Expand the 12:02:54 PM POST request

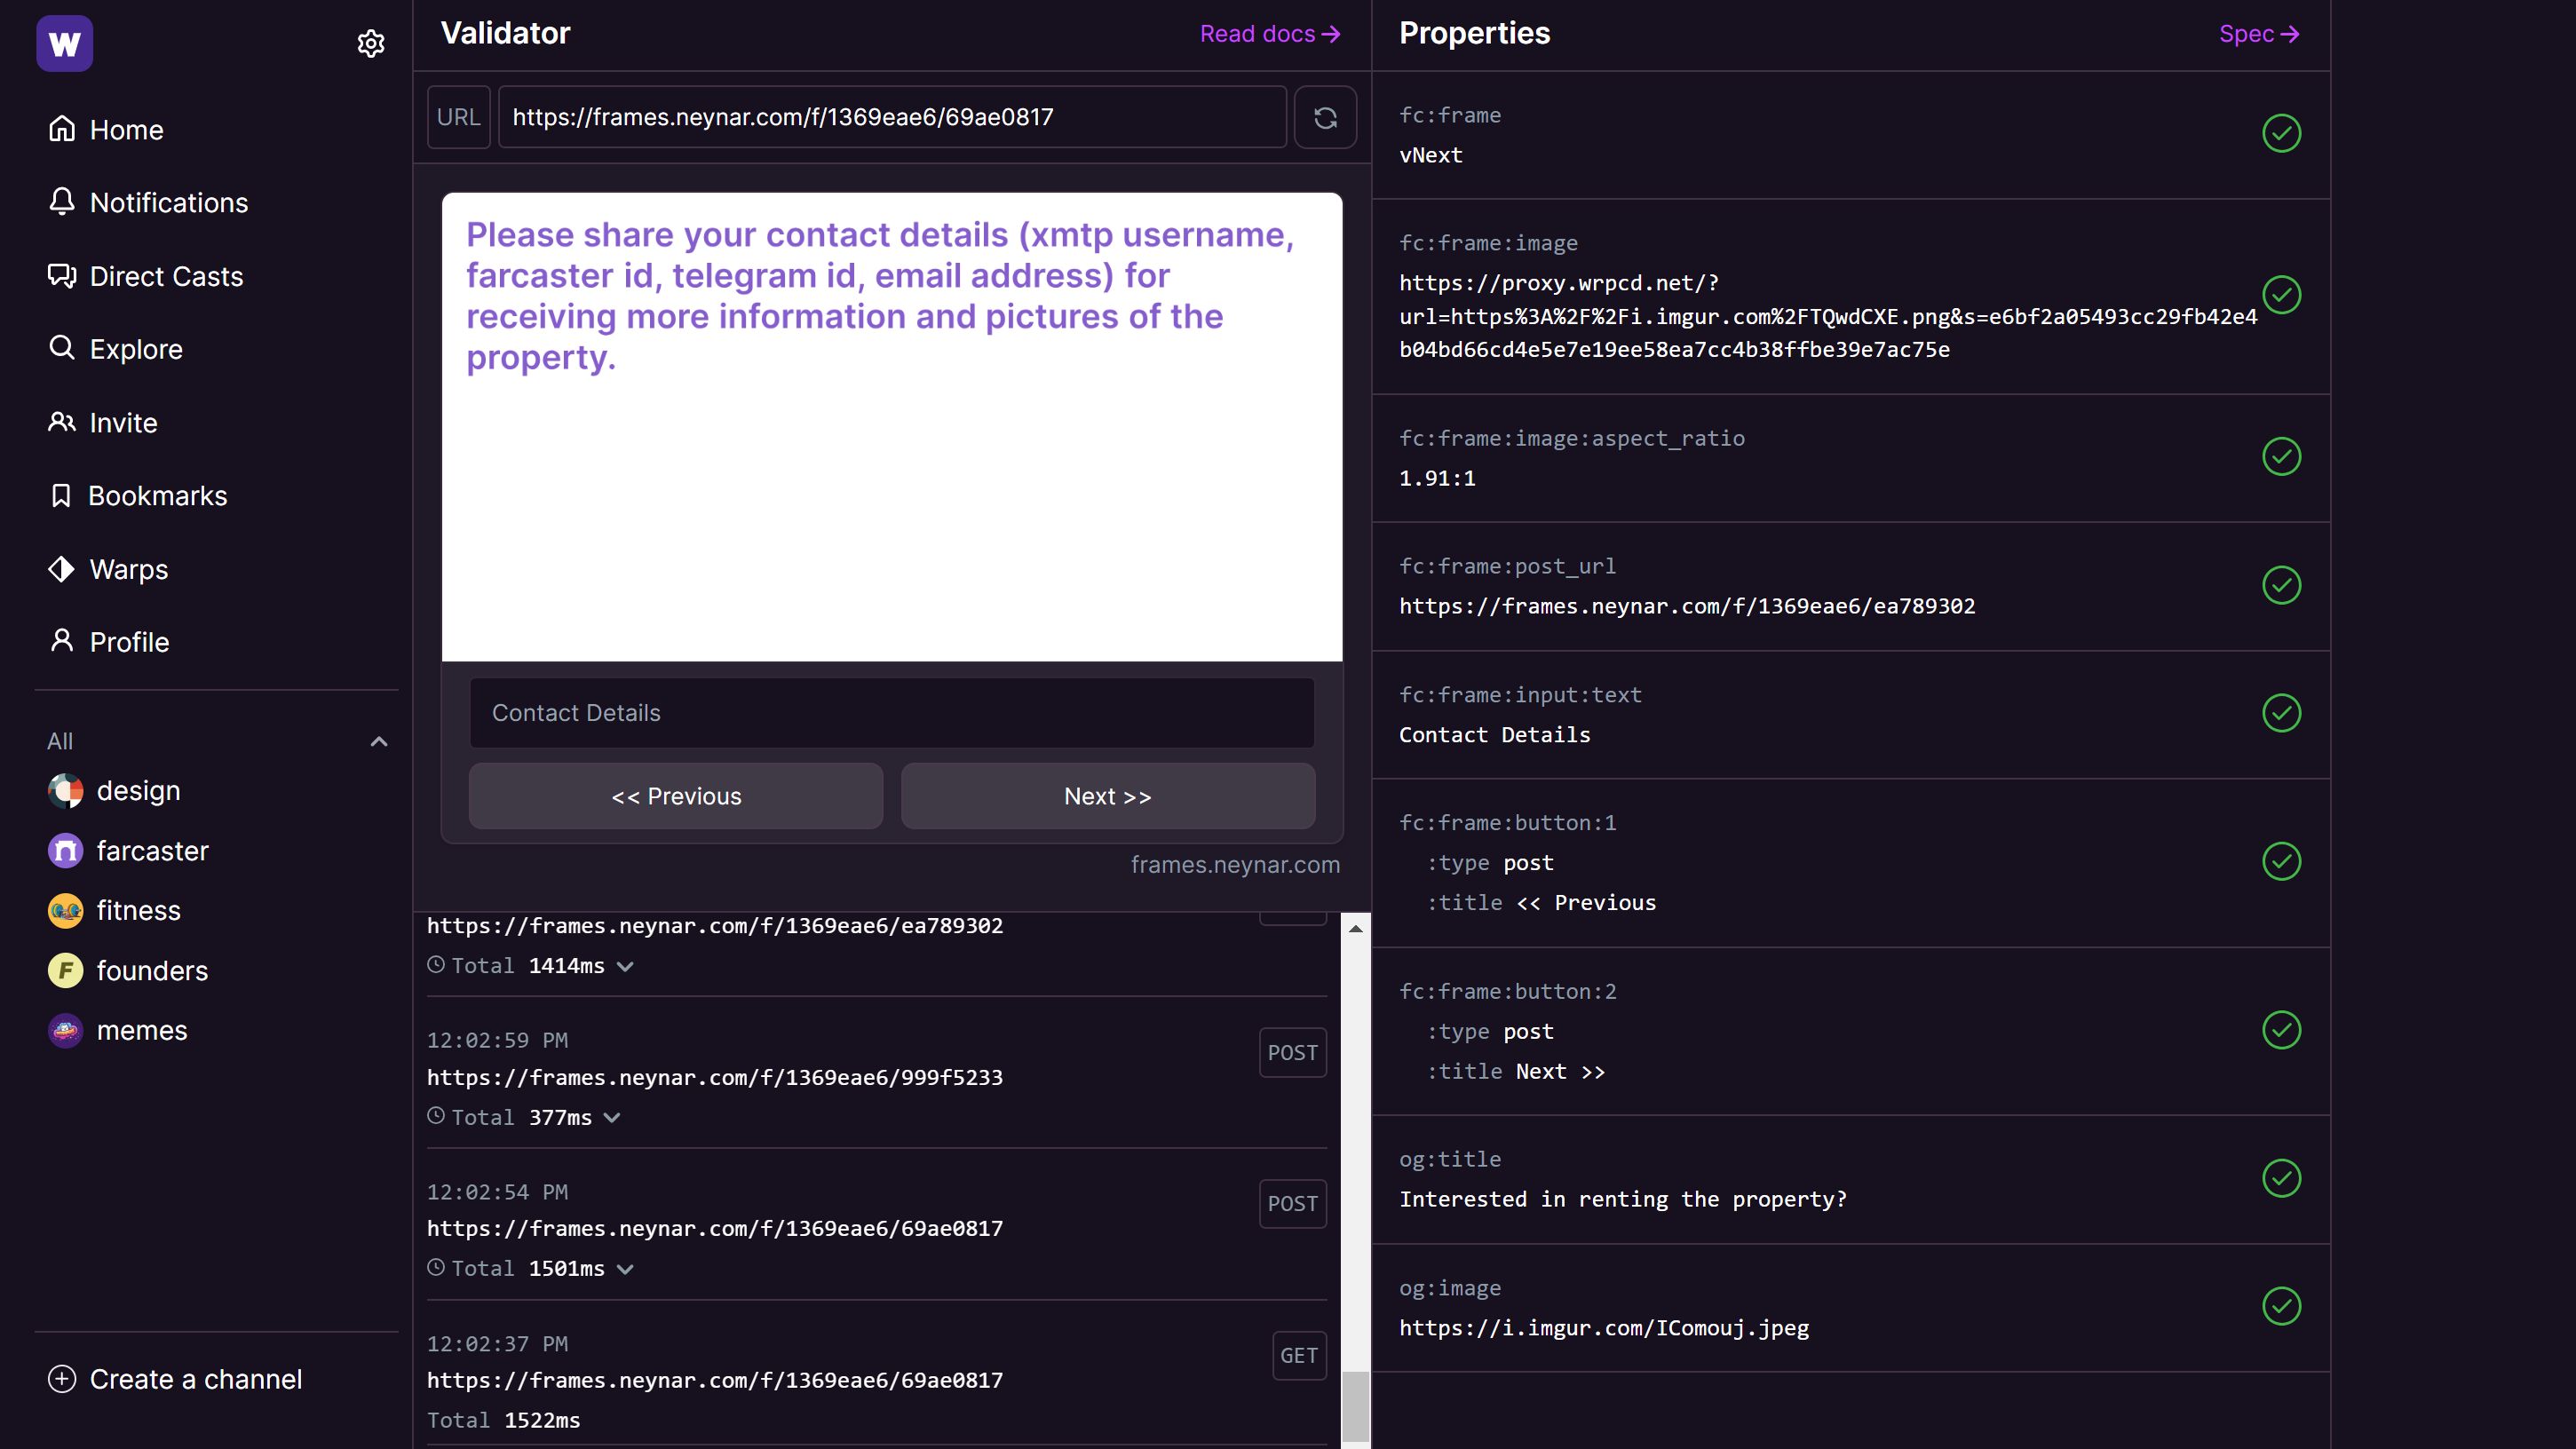pos(626,1269)
